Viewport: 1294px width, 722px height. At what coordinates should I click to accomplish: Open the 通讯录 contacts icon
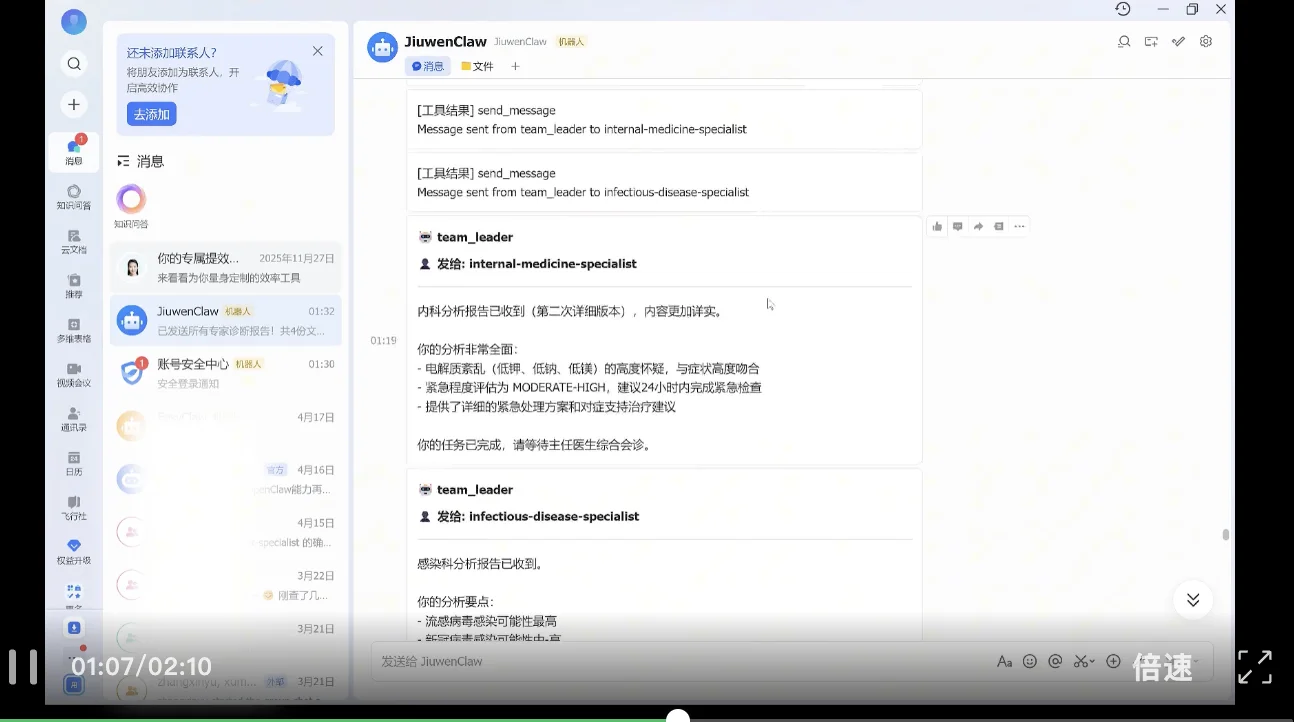click(x=74, y=420)
